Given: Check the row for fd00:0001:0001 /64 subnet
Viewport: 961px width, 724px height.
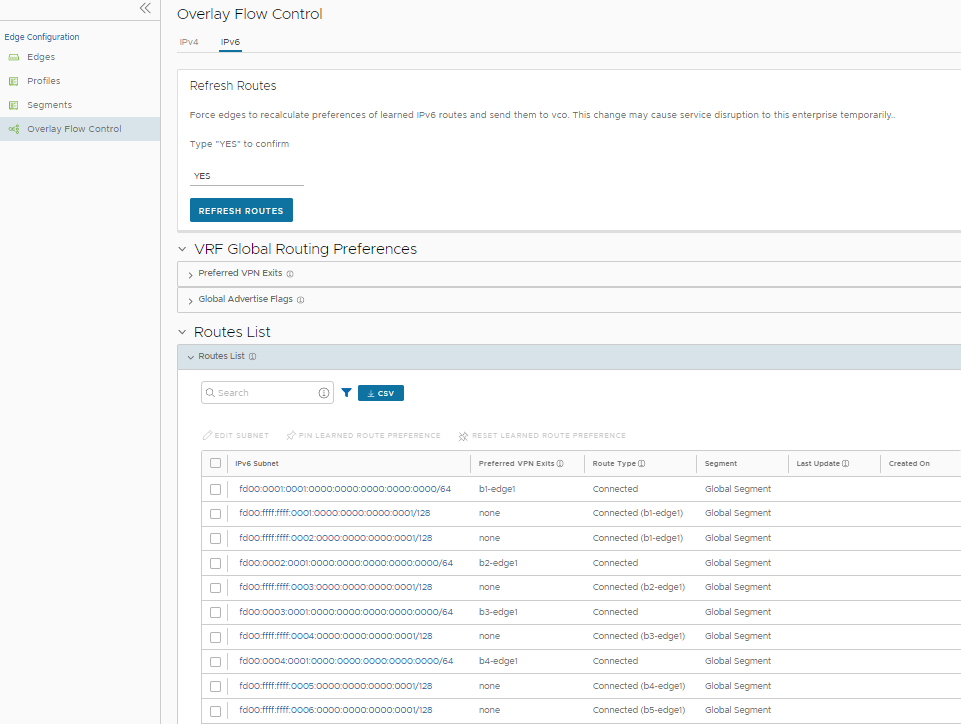Looking at the screenshot, I should [x=215, y=489].
